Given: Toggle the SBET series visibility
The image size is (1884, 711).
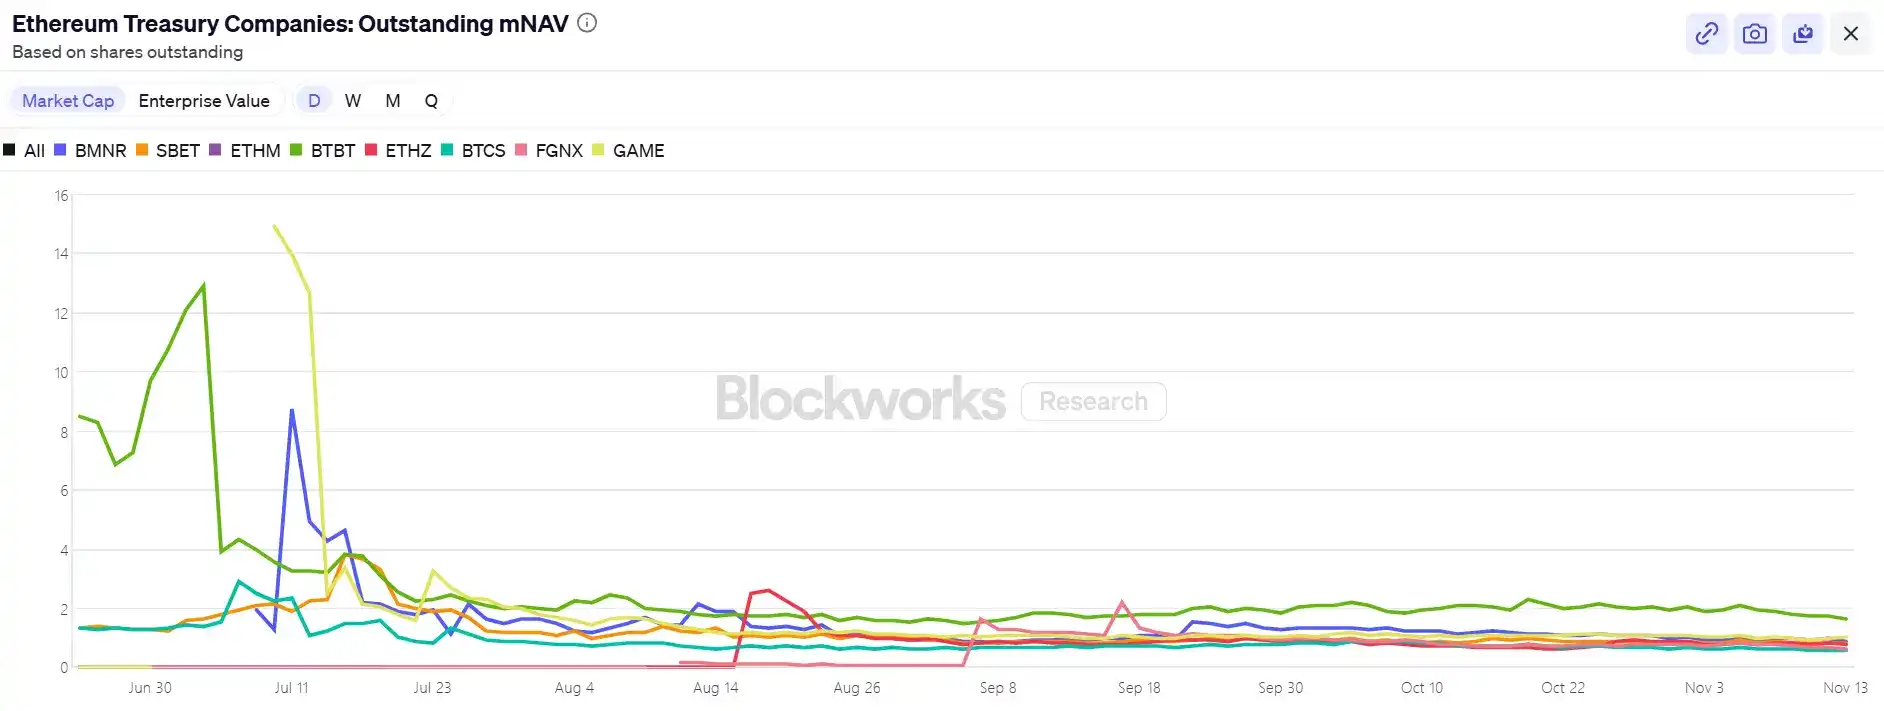Looking at the screenshot, I should tap(178, 150).
